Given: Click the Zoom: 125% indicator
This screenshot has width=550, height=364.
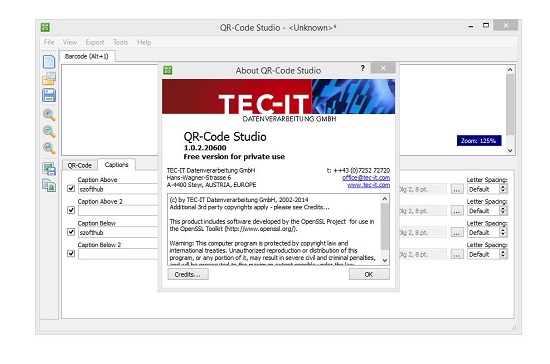Looking at the screenshot, I should 479,141.
